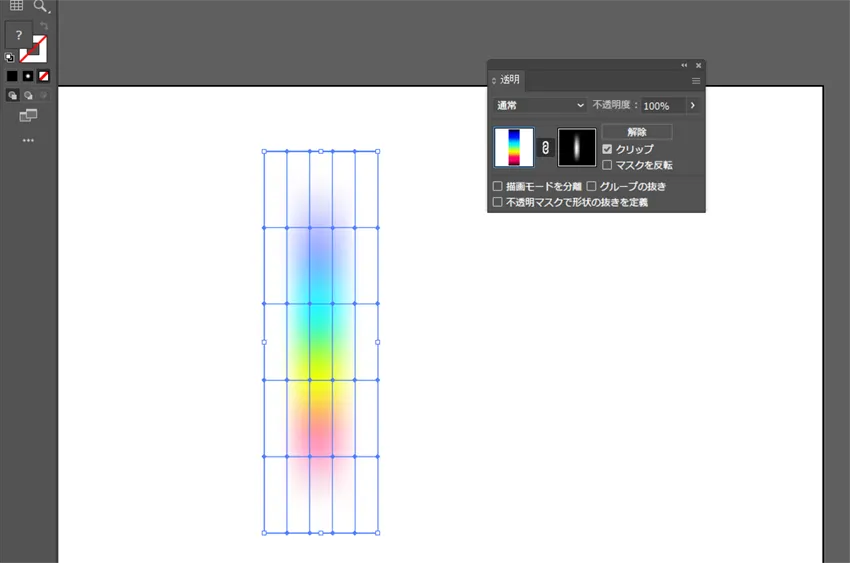Open the 透明 panel hamburger menu
The image size is (850, 563).
696,80
